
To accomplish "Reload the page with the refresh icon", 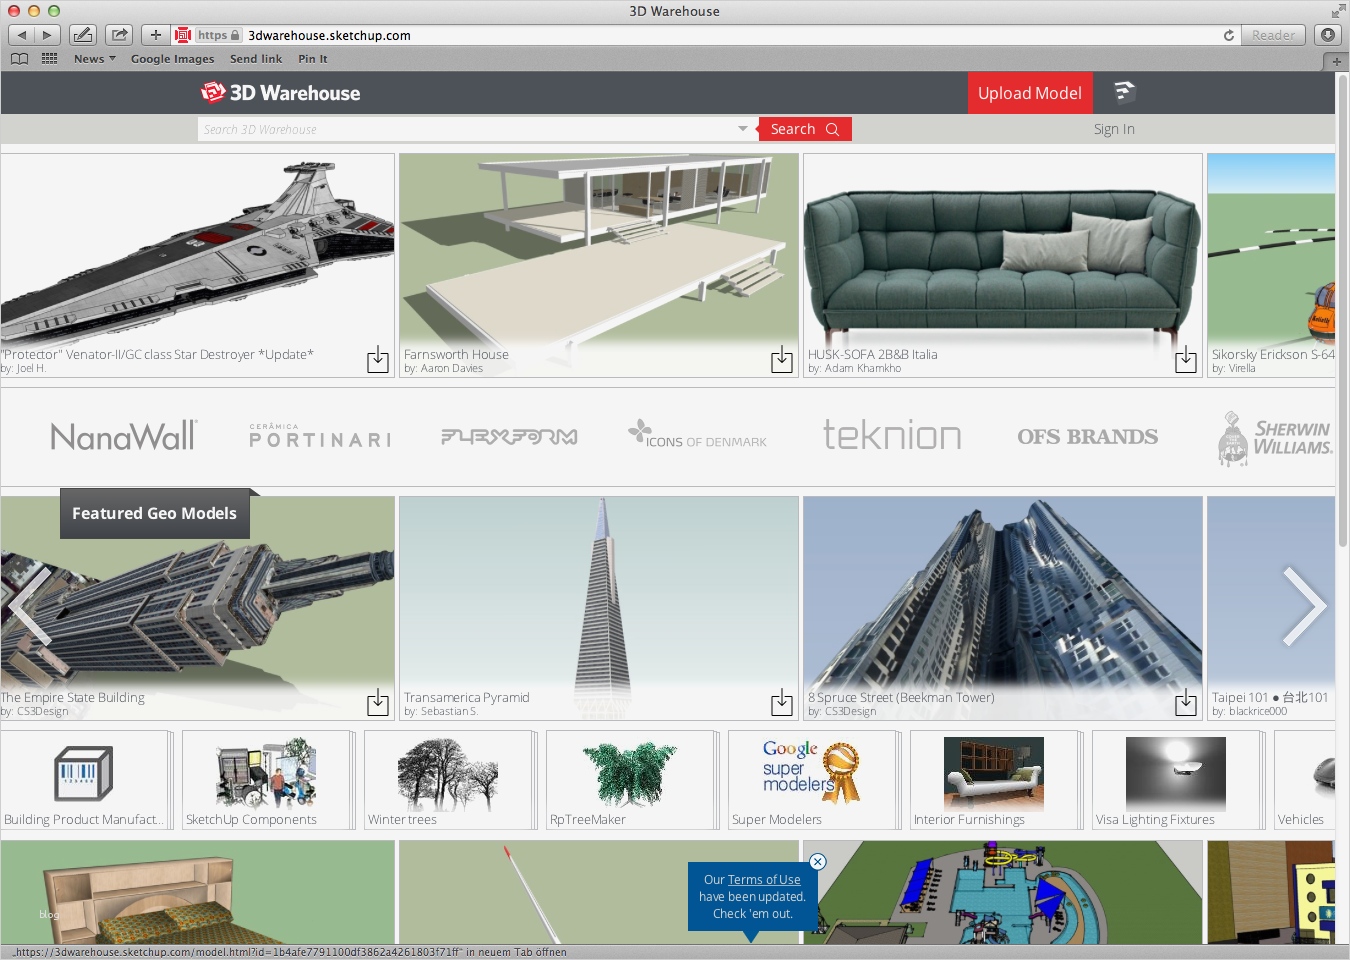I will click(1229, 35).
